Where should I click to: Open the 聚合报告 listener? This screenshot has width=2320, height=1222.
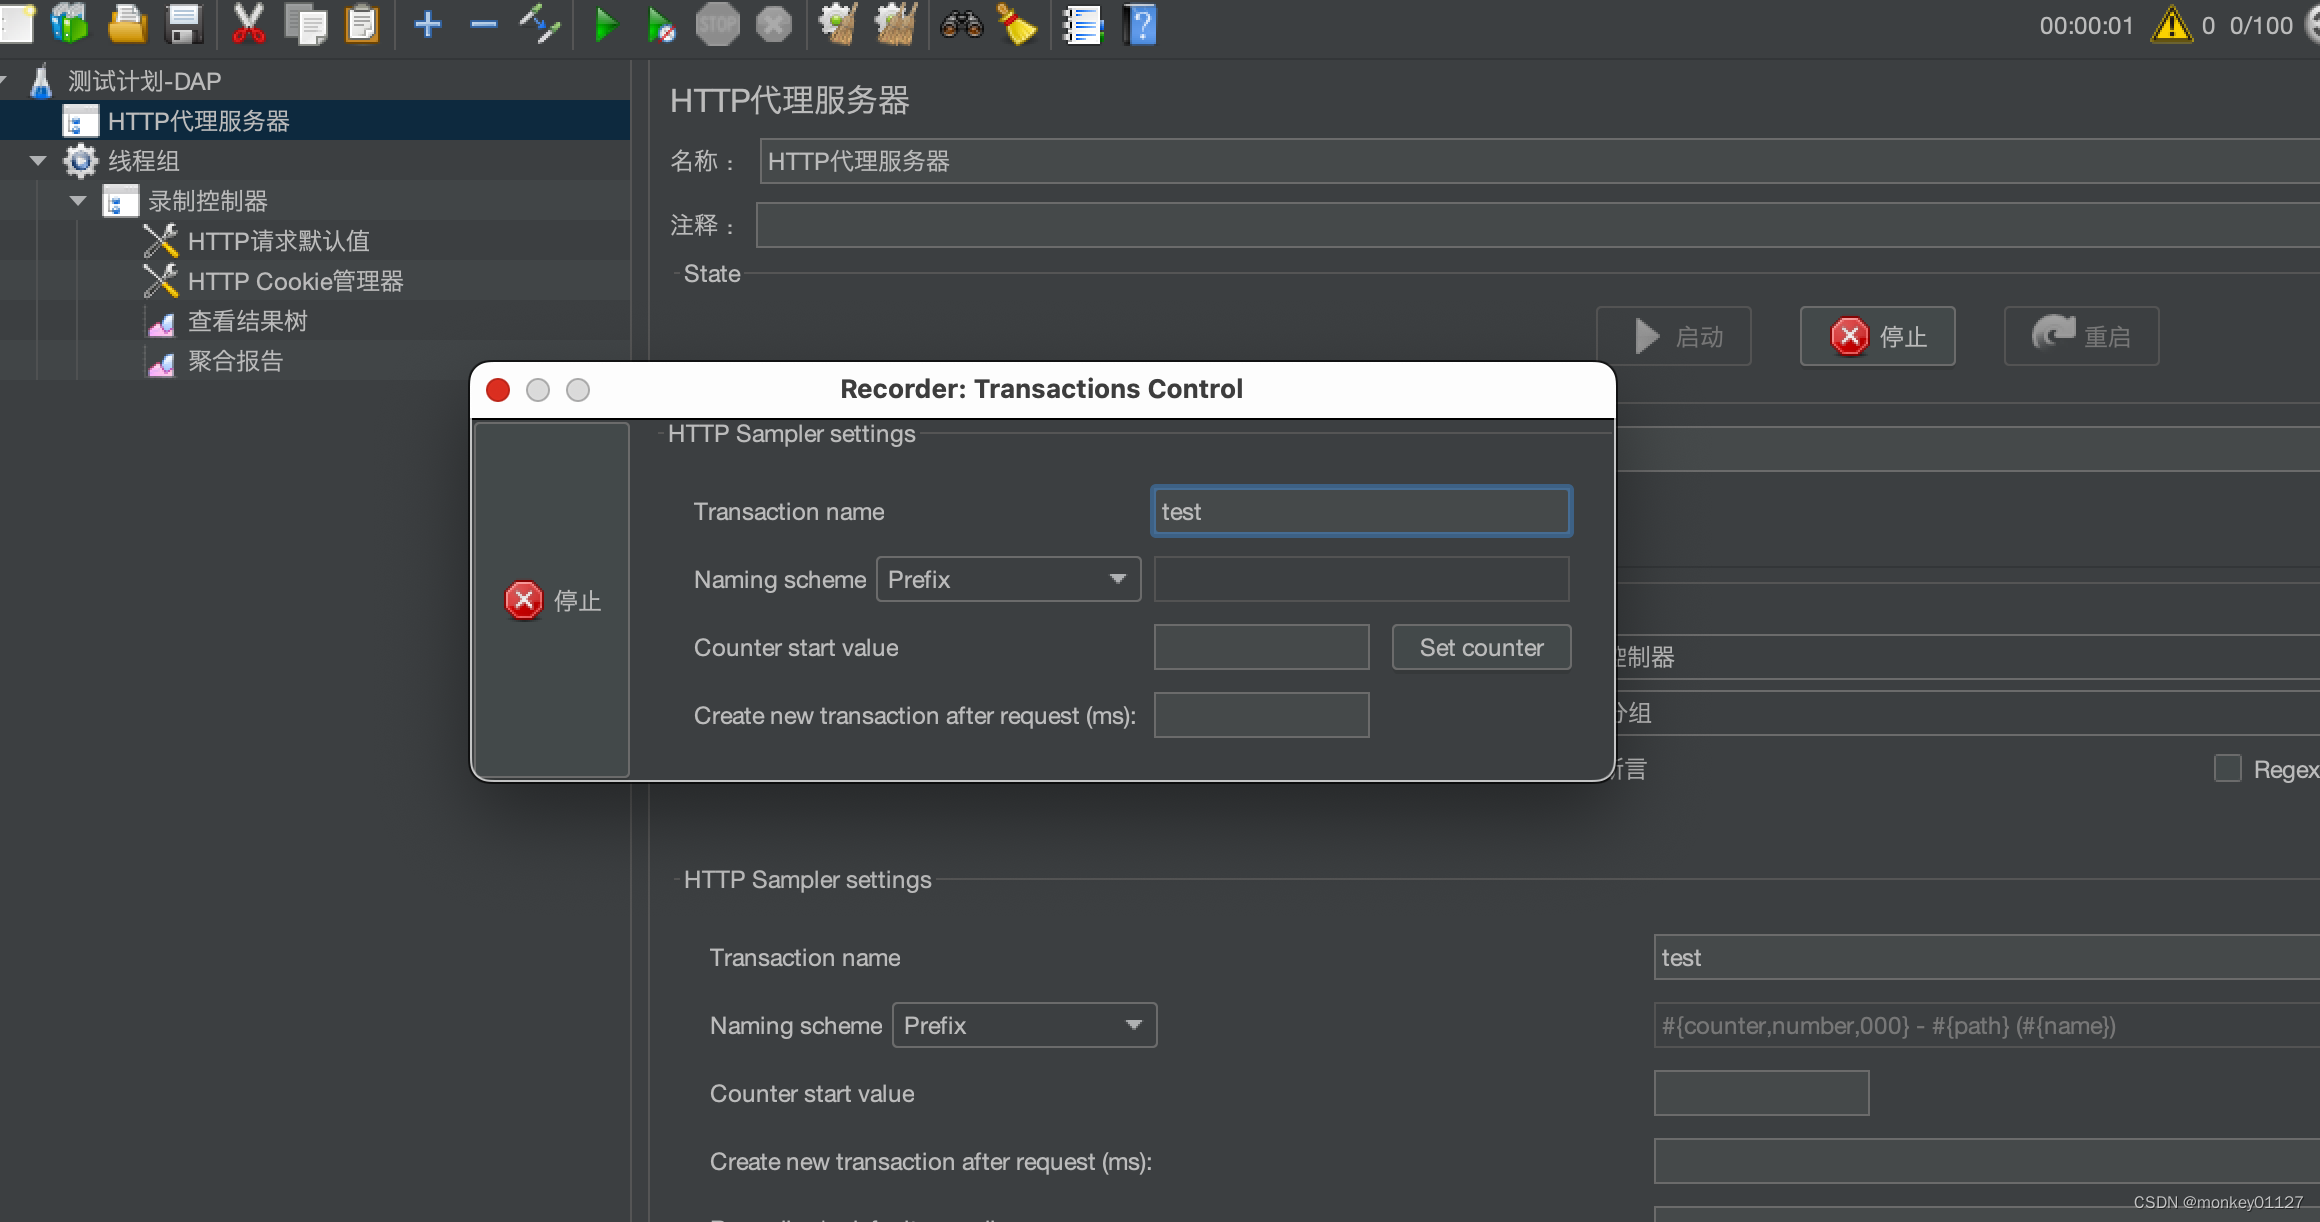235,361
